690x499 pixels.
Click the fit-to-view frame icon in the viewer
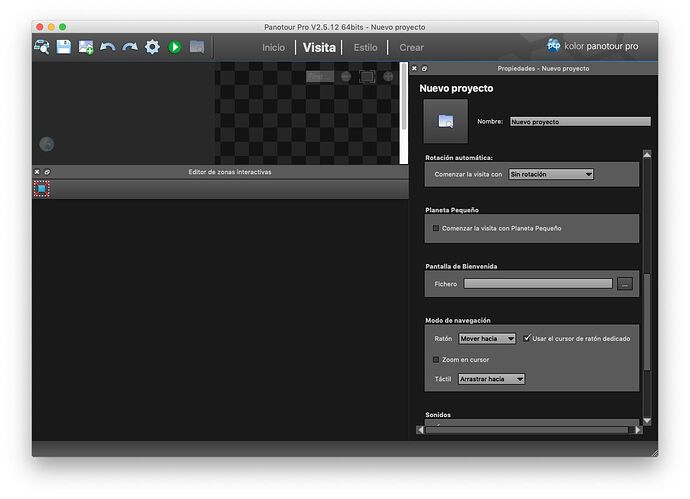tap(367, 77)
